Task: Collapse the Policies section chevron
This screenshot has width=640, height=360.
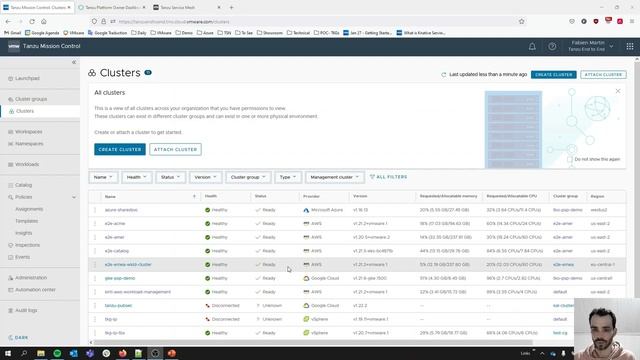Action: tap(74, 197)
